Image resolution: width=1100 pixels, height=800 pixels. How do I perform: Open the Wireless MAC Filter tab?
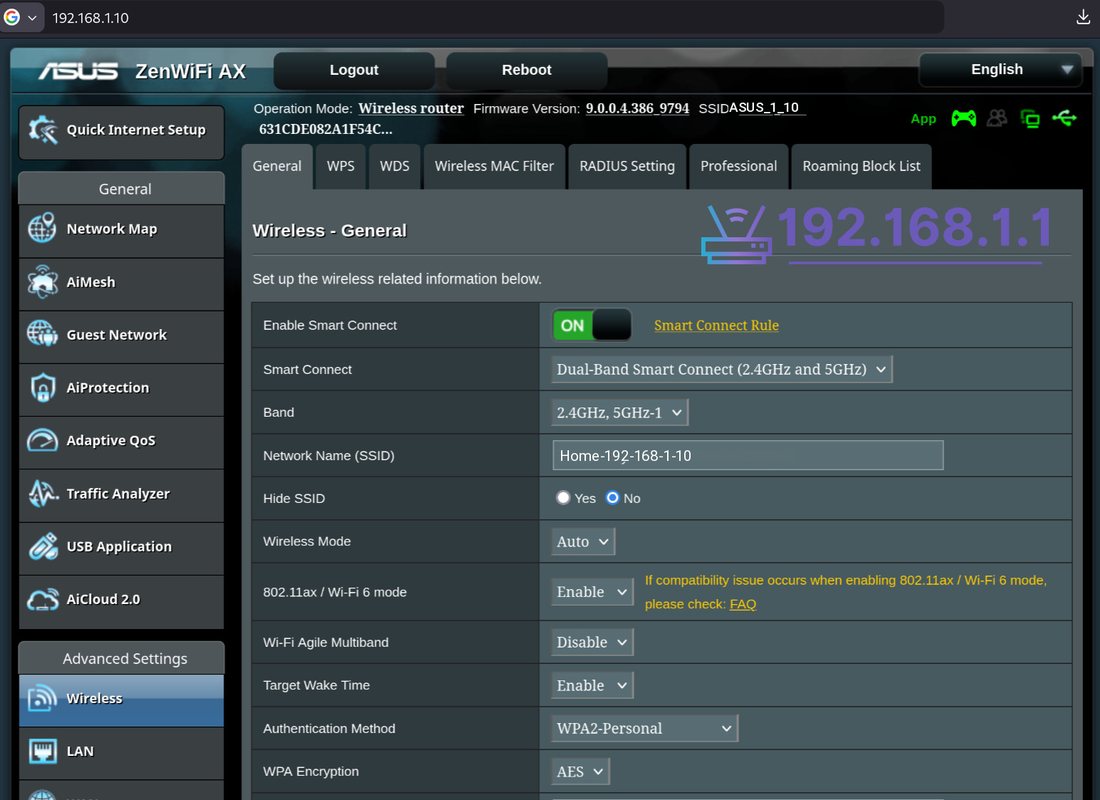point(494,166)
